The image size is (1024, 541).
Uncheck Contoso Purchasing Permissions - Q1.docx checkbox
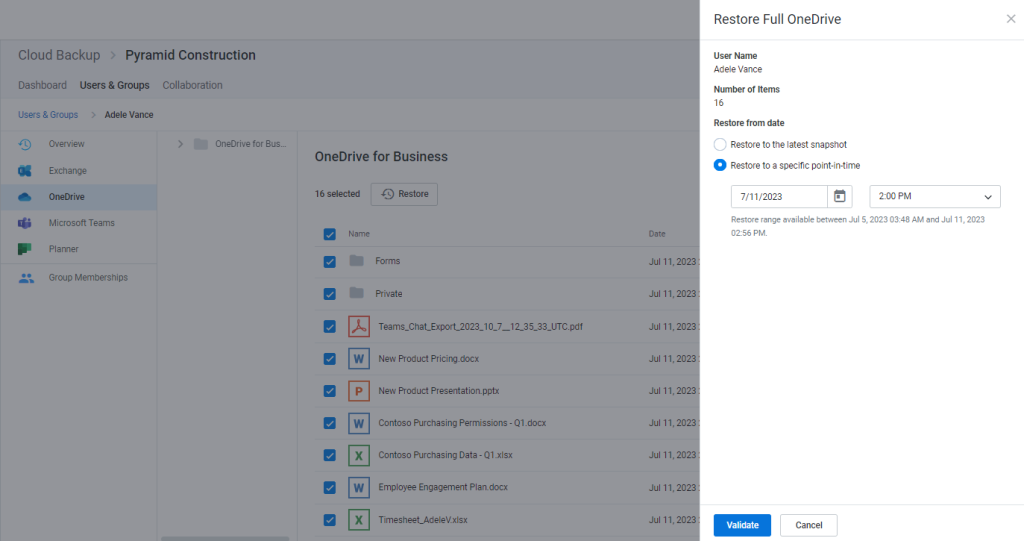click(330, 423)
